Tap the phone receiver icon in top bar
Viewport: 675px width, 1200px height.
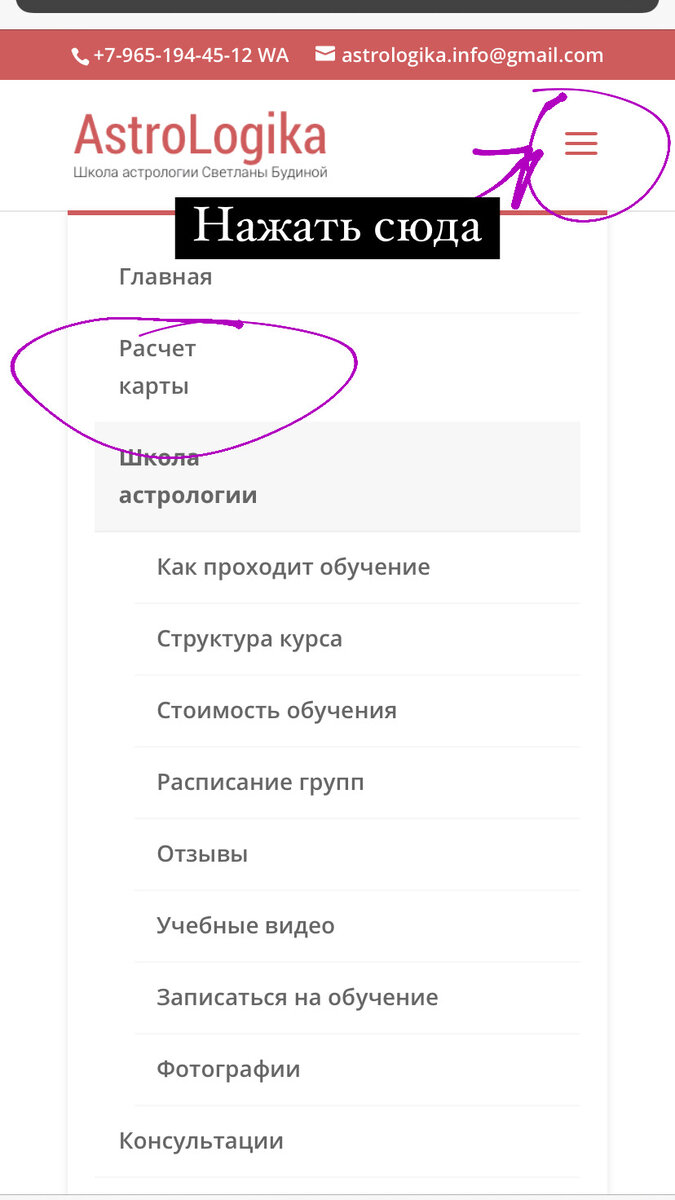click(x=79, y=54)
